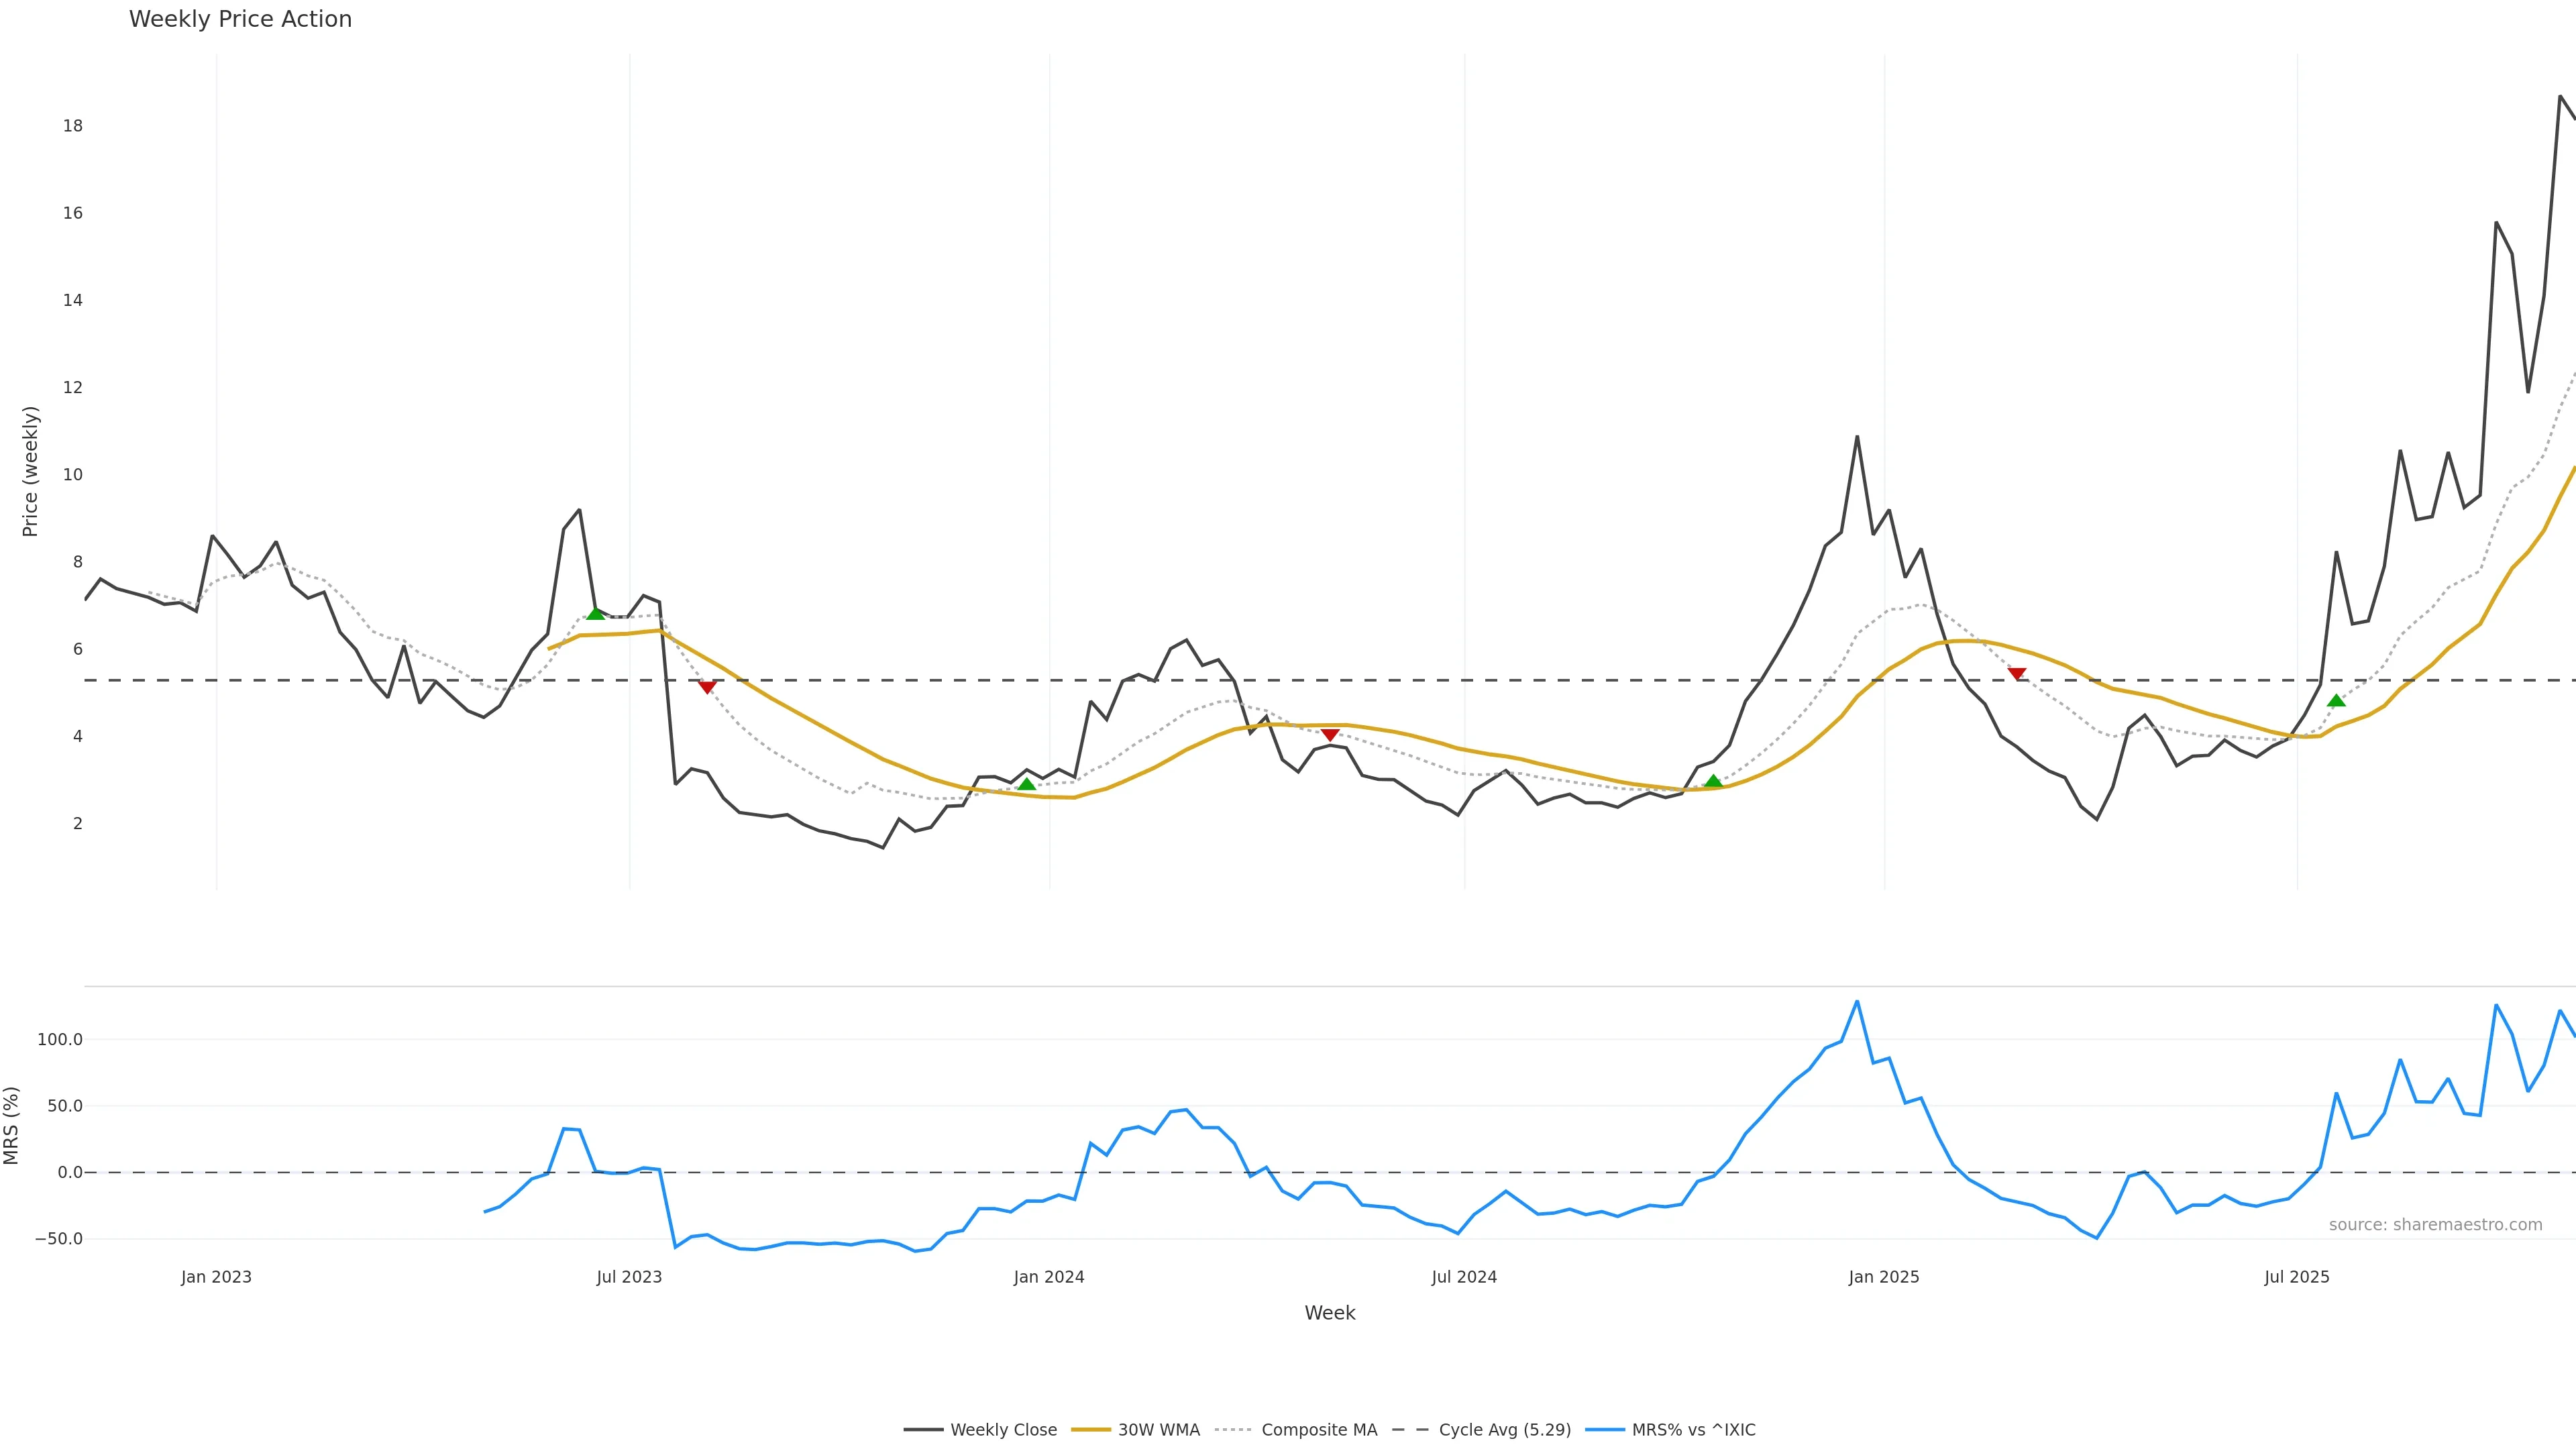Click the red down-triangle marker around May 2024
The width and height of the screenshot is (2576, 1449).
[1329, 735]
